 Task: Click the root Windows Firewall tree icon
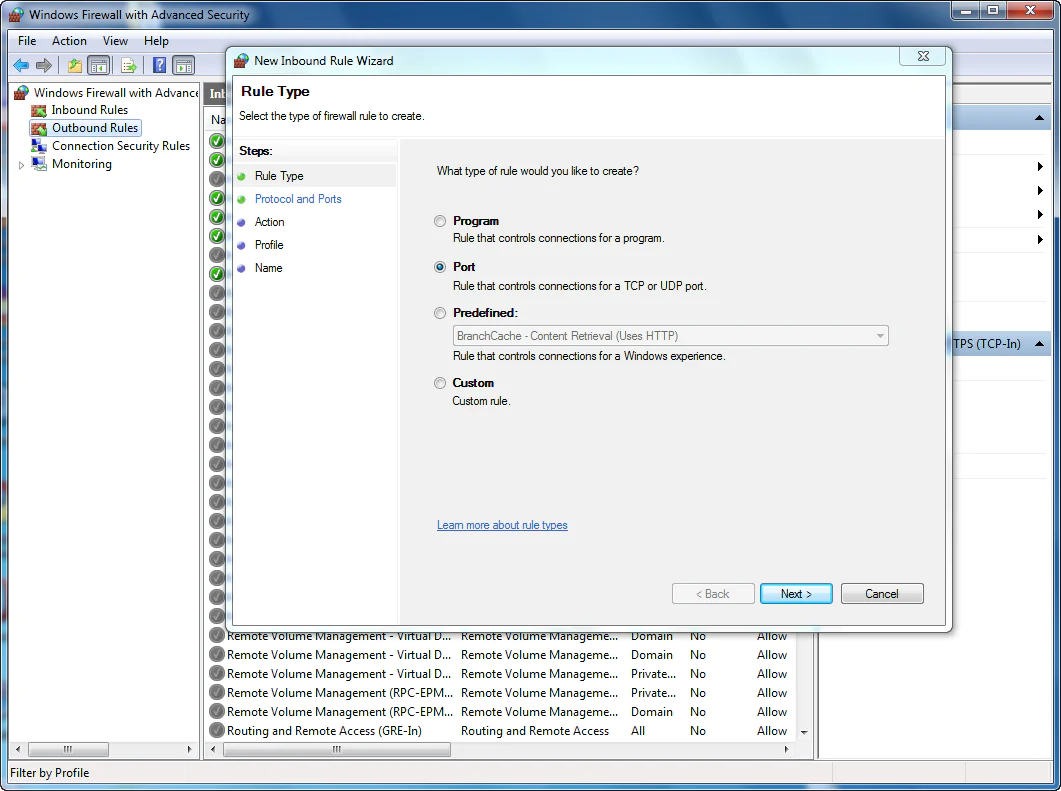tap(22, 93)
